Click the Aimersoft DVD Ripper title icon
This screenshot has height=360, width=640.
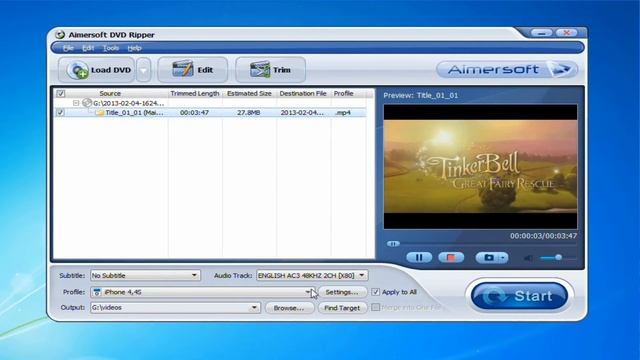click(x=60, y=35)
